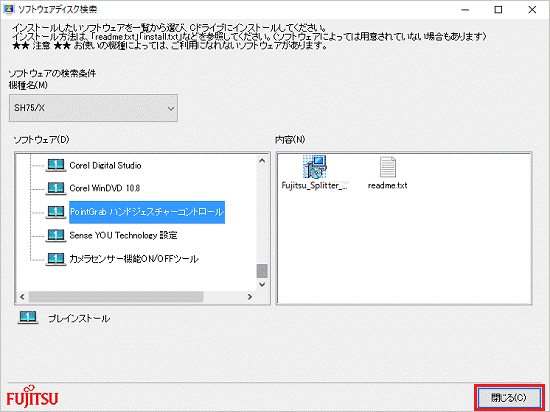Image resolution: width=550 pixels, height=412 pixels.
Task: Click the horizontal scroll right arrow
Action: pyautogui.click(x=250, y=297)
